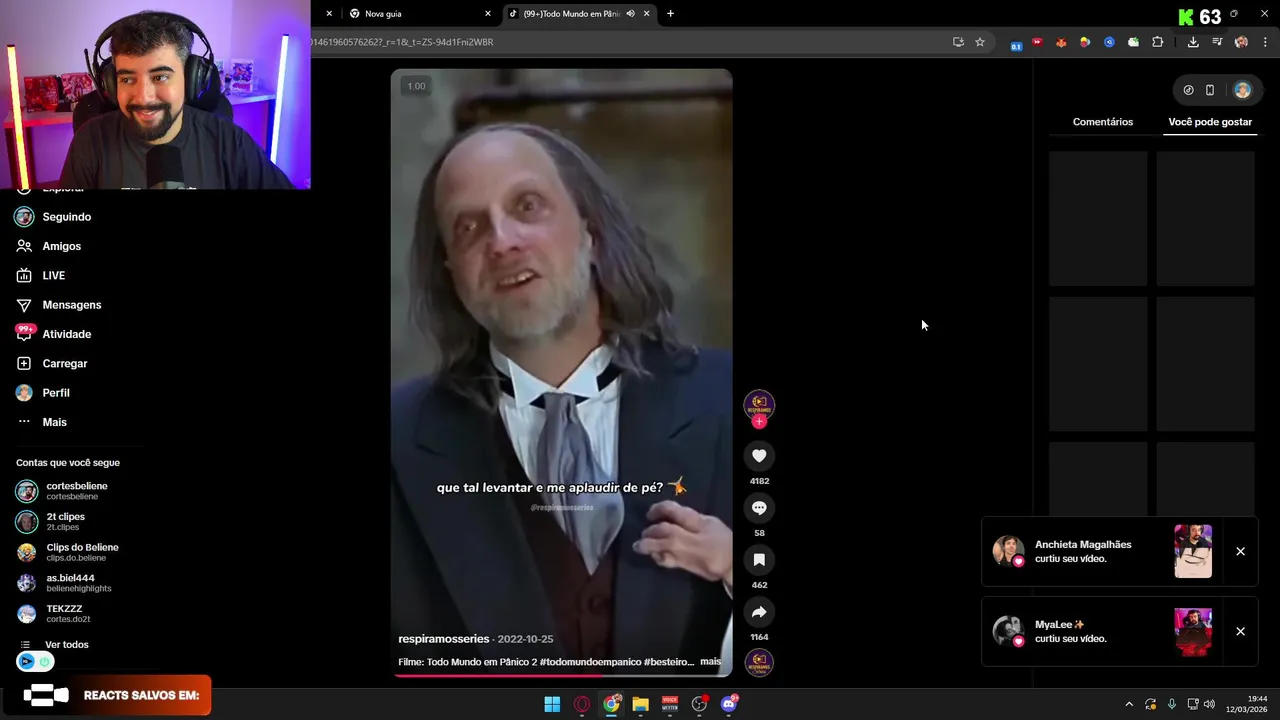1280x720 pixels.
Task: Mute the TikTok tab's speaker icon
Action: click(630, 14)
